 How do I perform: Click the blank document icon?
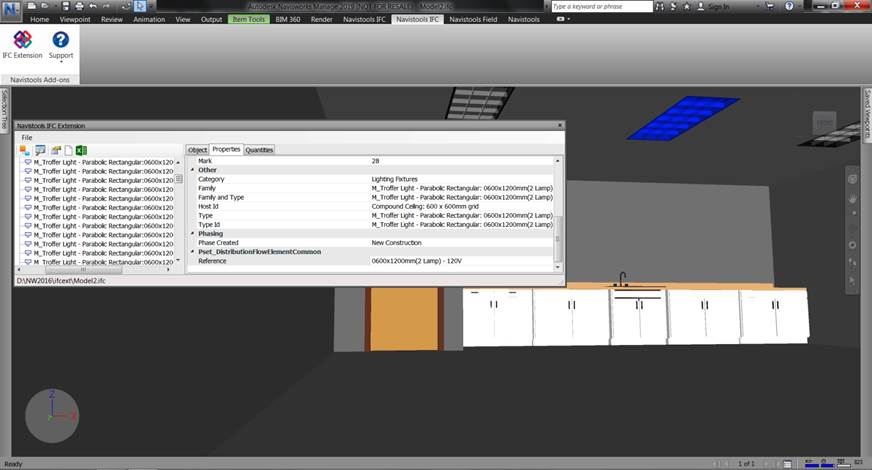click(x=68, y=150)
